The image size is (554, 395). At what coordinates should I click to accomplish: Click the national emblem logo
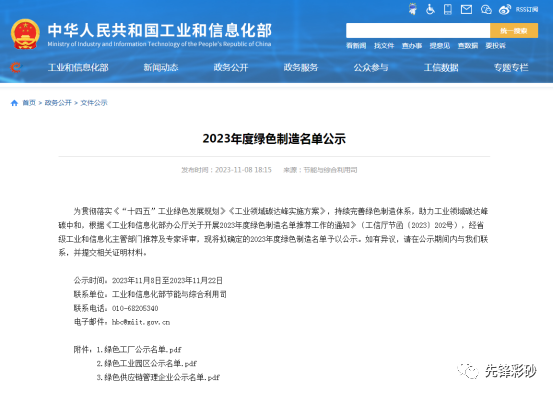click(x=25, y=34)
